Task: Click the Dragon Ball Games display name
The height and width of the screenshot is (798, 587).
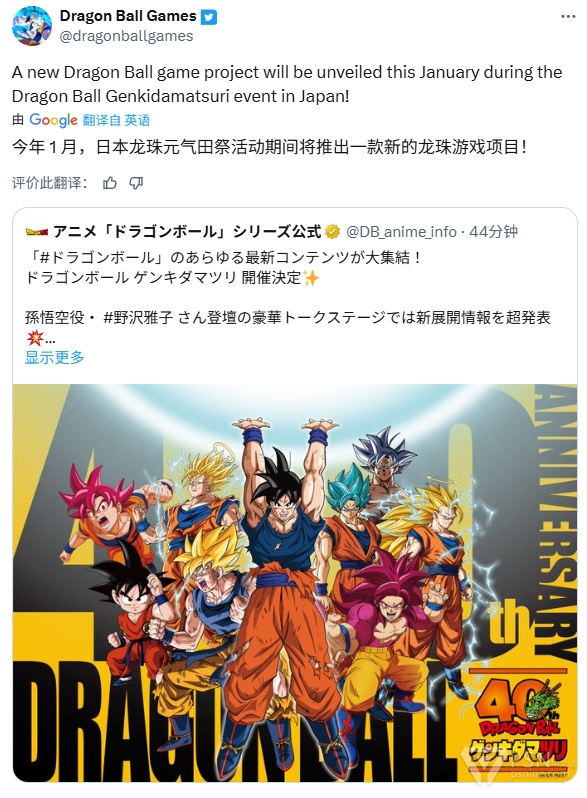Action: (x=128, y=16)
